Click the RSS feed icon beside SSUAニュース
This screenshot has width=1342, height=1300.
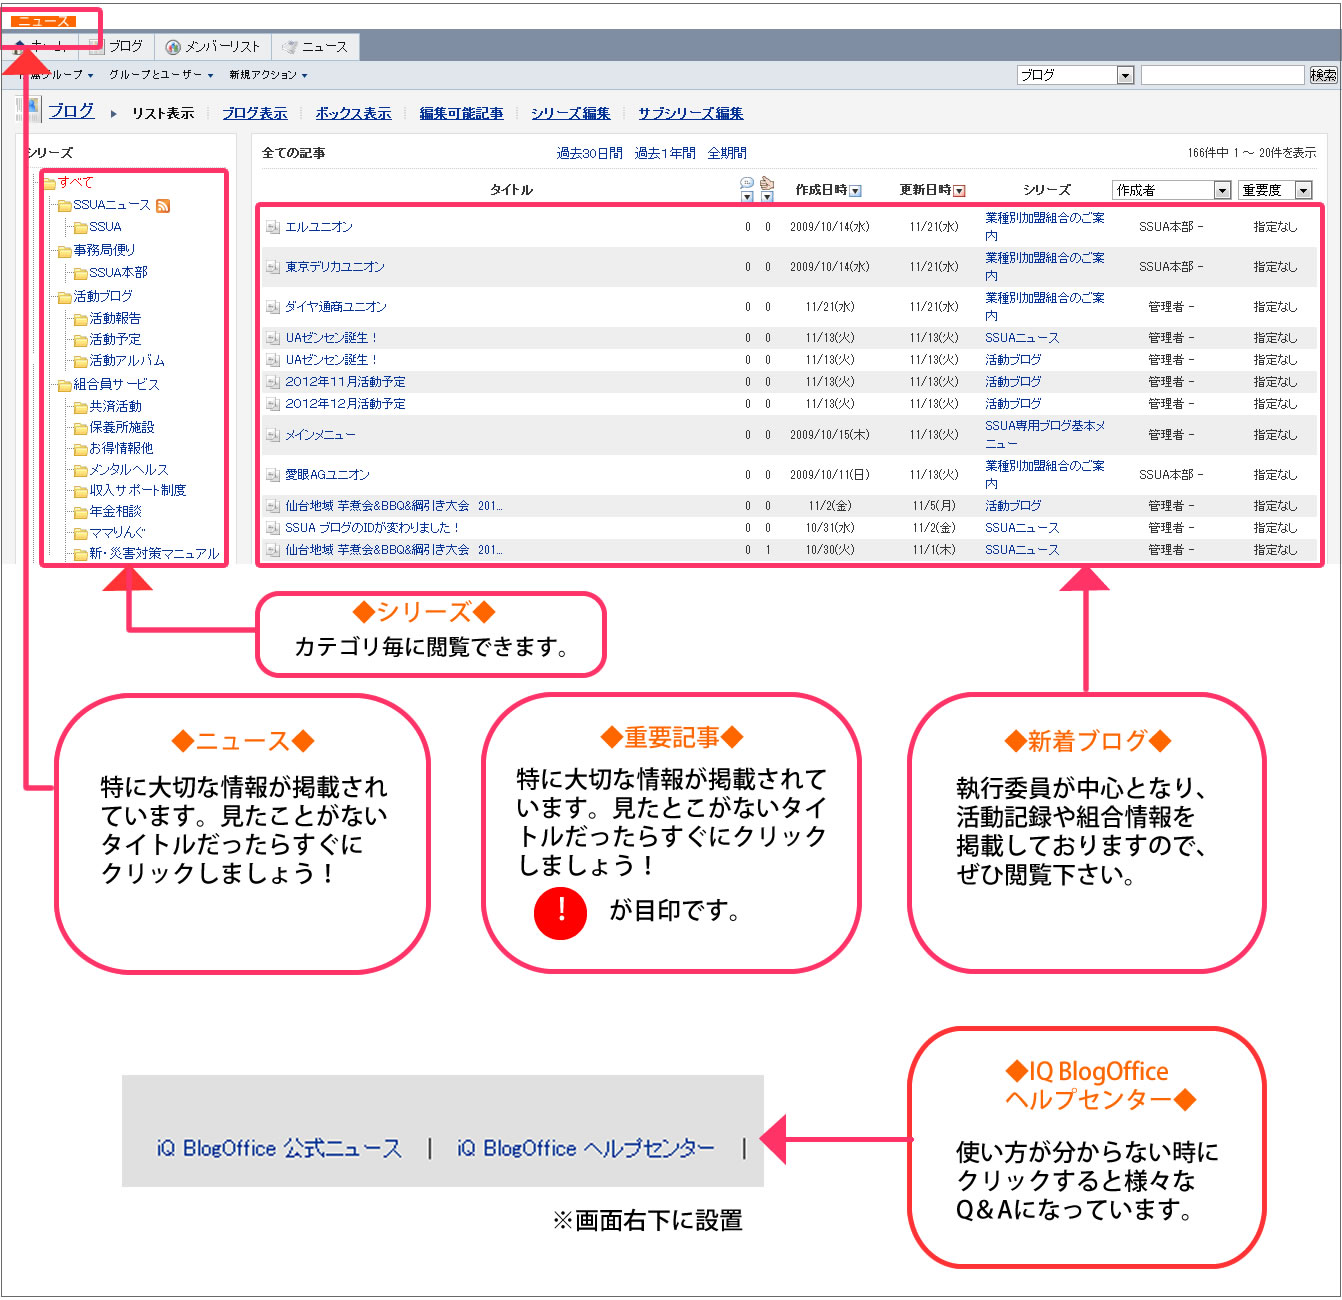163,206
